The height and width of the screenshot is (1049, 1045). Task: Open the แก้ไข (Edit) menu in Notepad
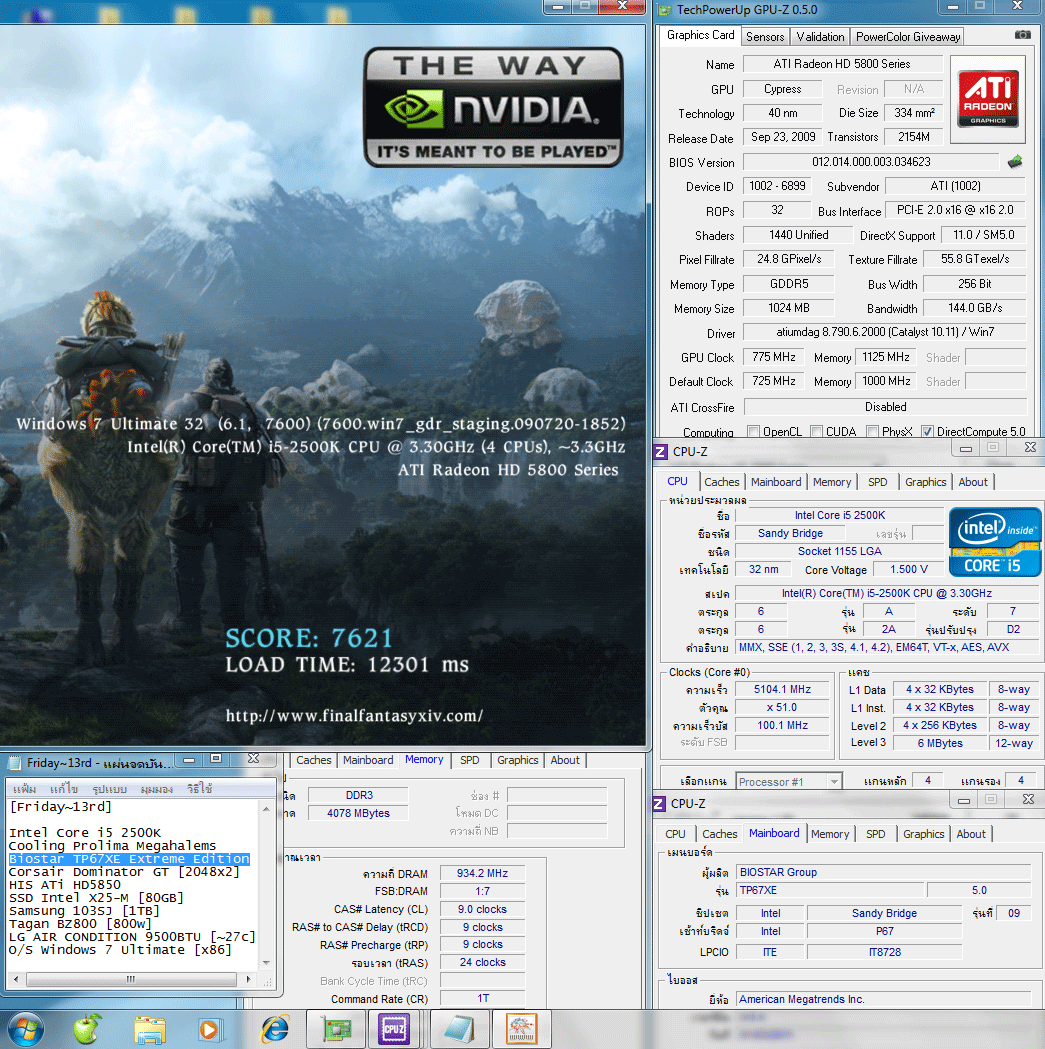click(x=64, y=789)
